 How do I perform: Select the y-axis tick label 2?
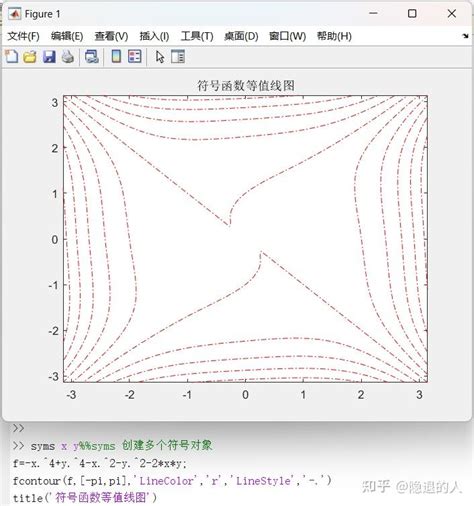[x=55, y=148]
